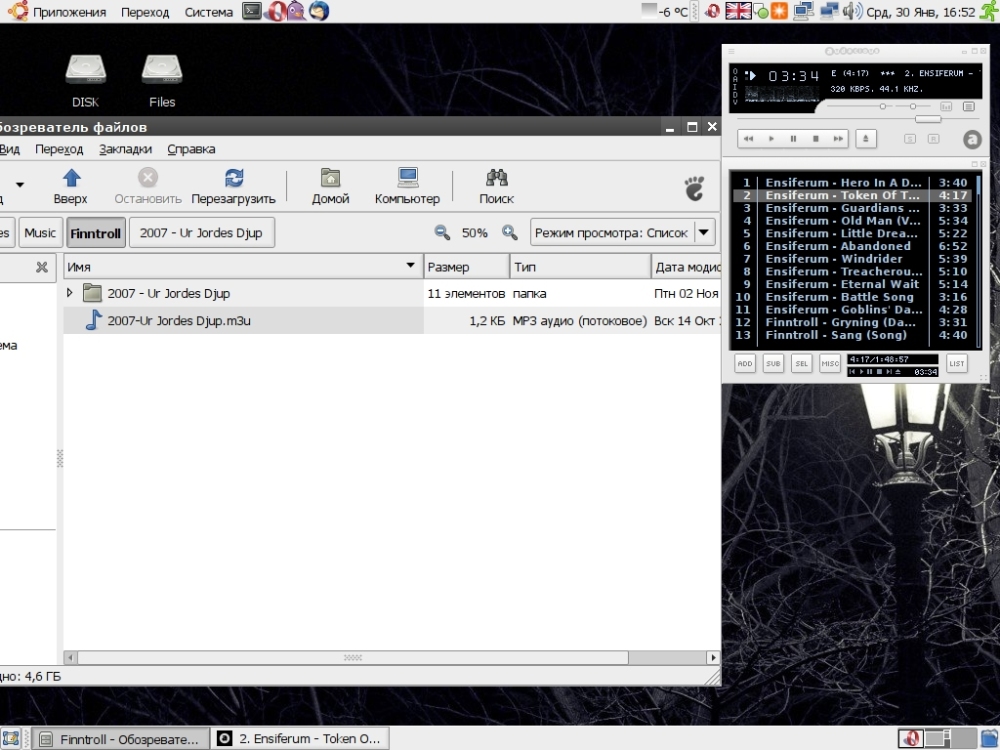Click the show desktop button on the bottom panel
The width and height of the screenshot is (1000, 750).
11,739
